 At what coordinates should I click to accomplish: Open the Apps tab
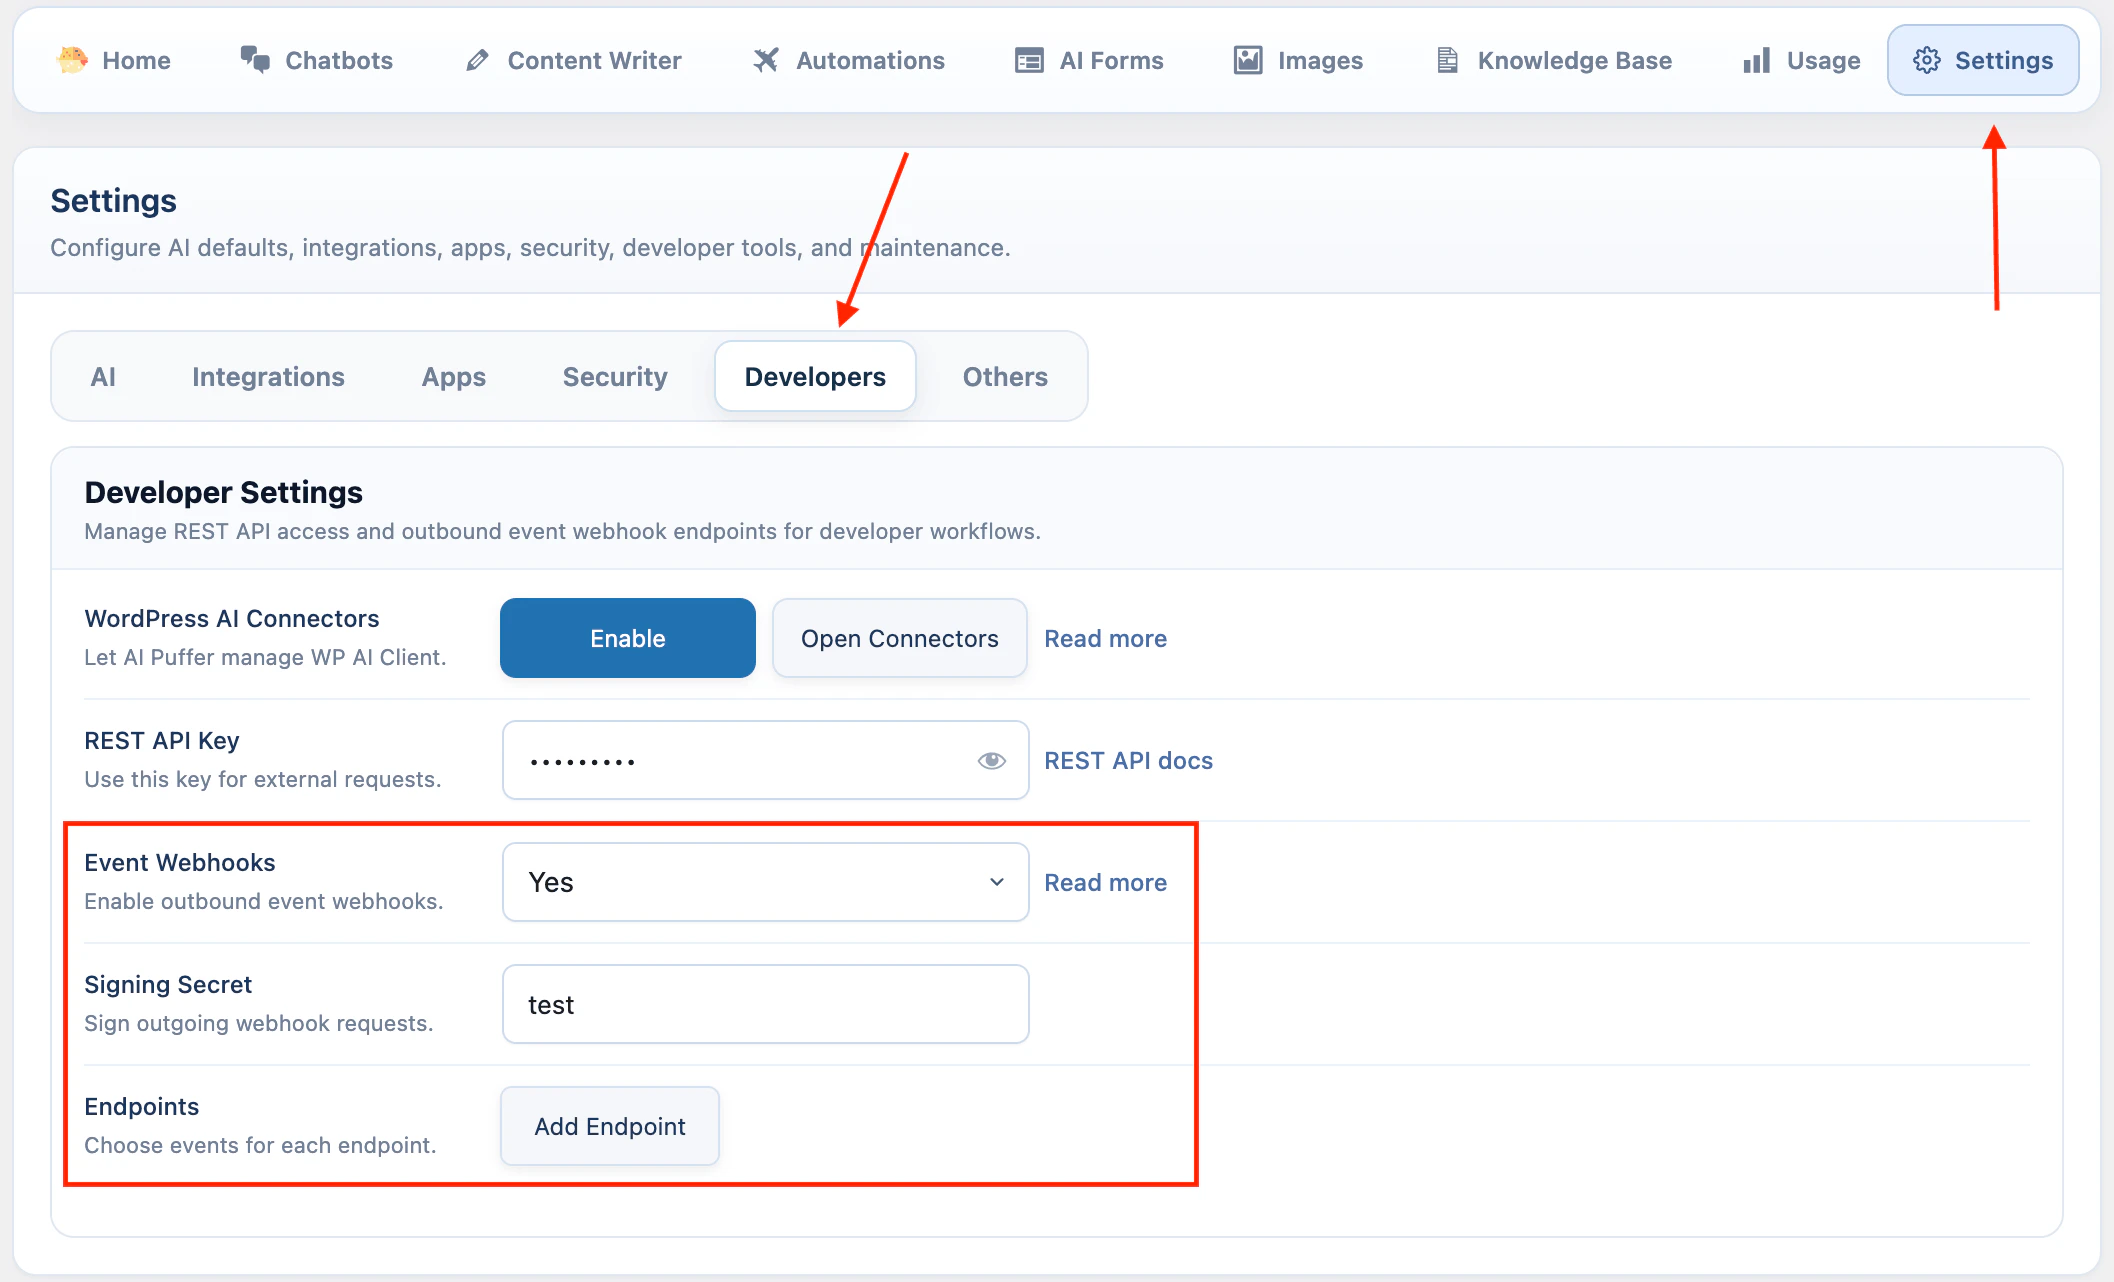pyautogui.click(x=454, y=377)
